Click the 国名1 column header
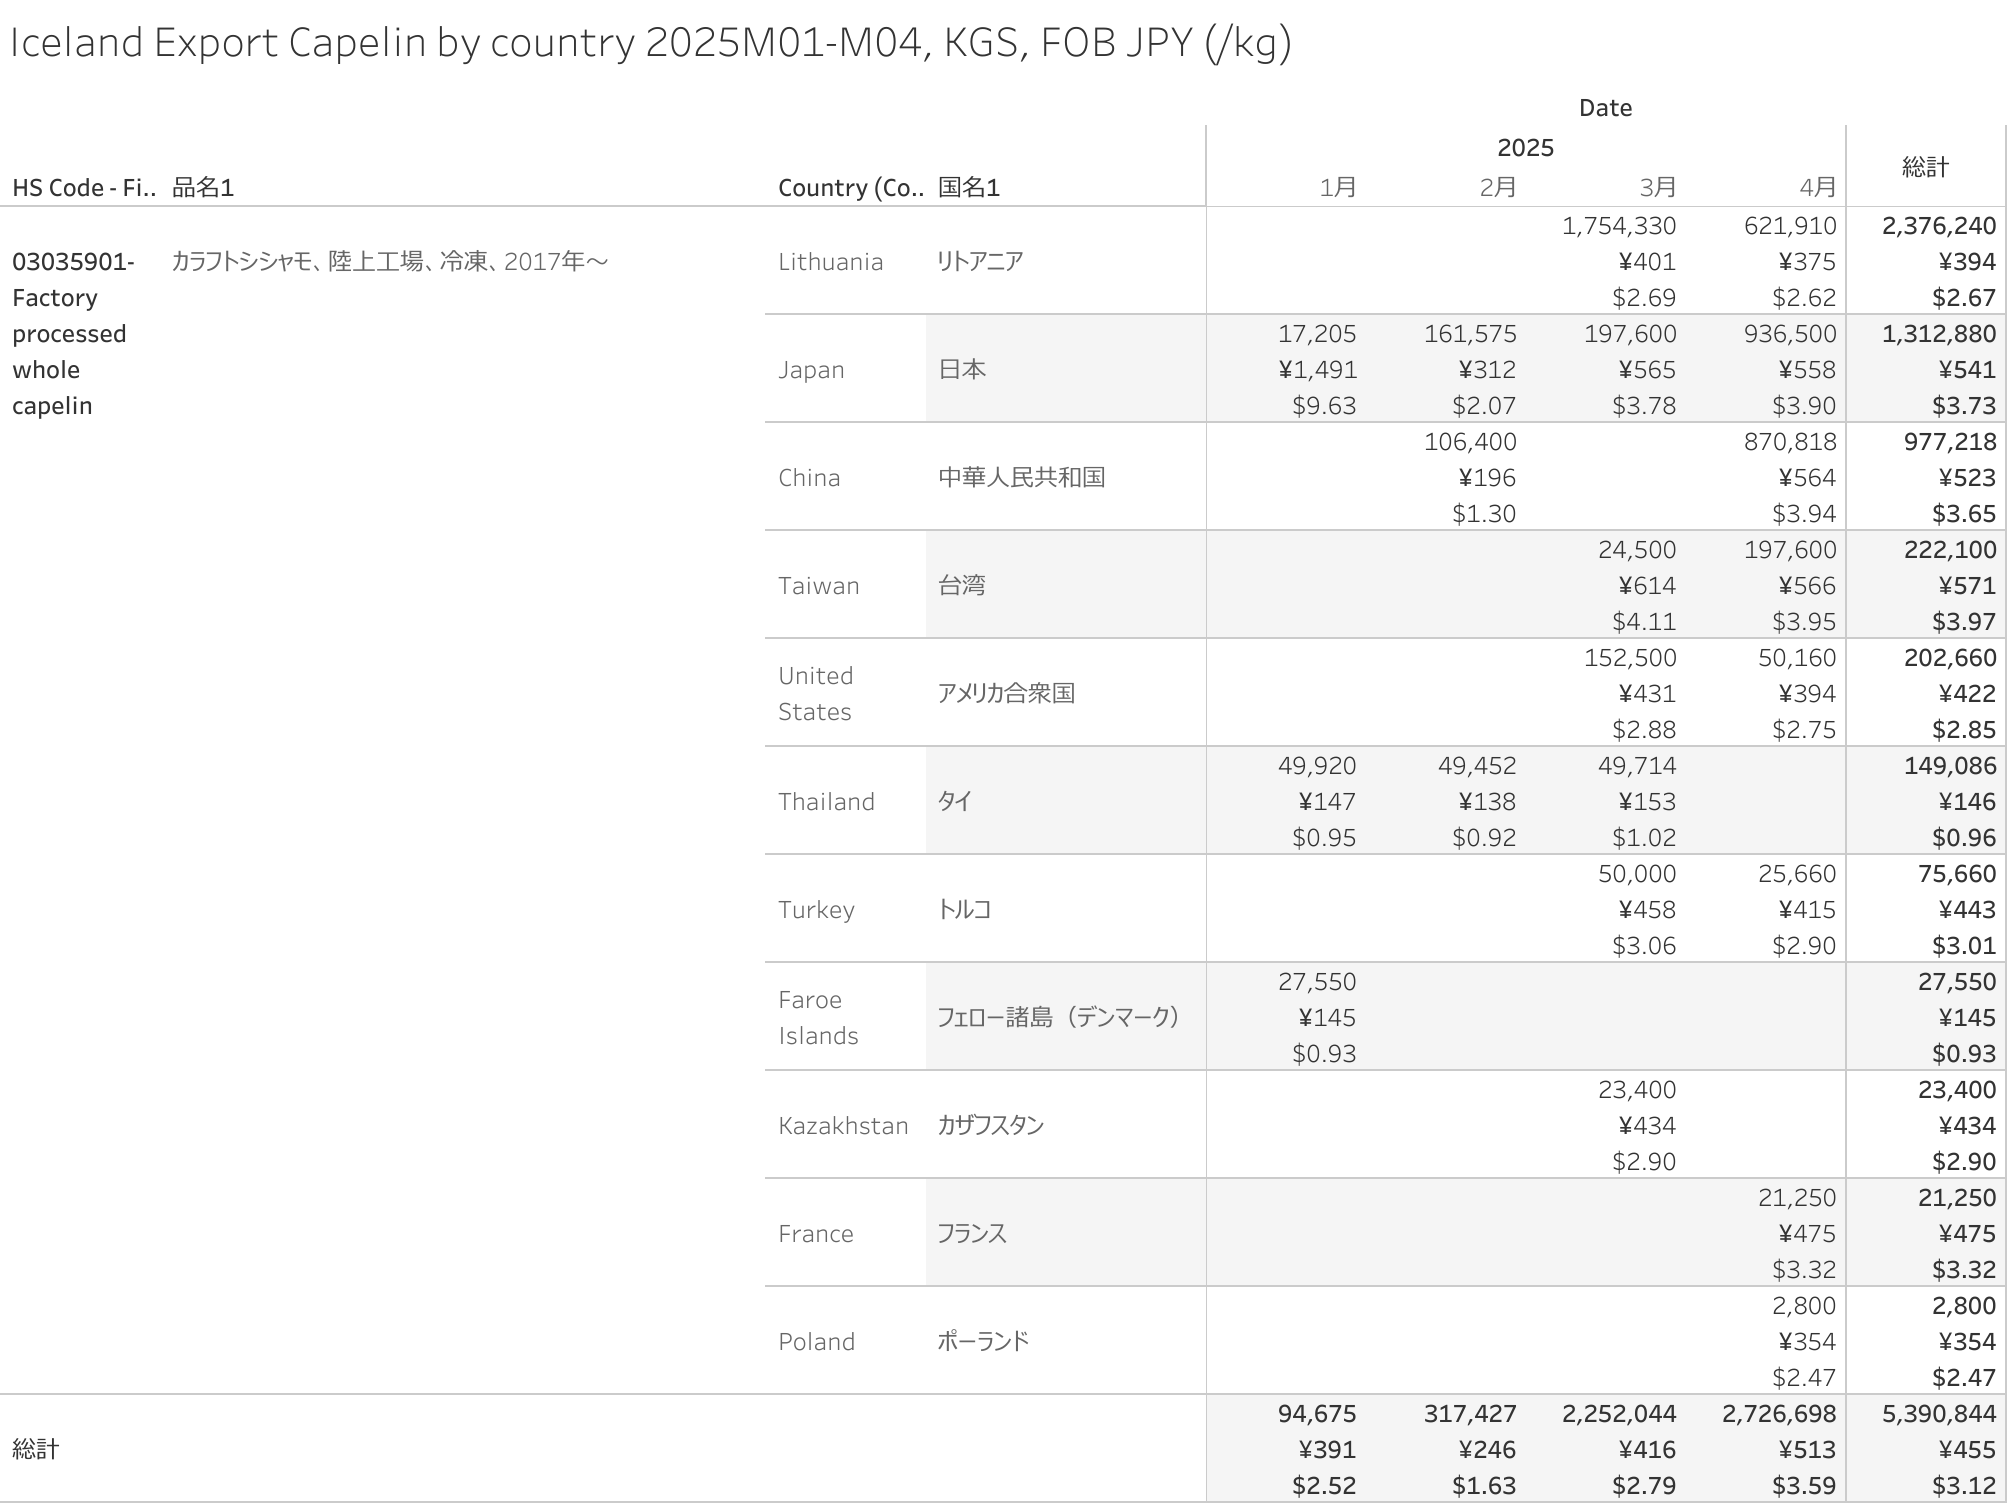 click(968, 188)
